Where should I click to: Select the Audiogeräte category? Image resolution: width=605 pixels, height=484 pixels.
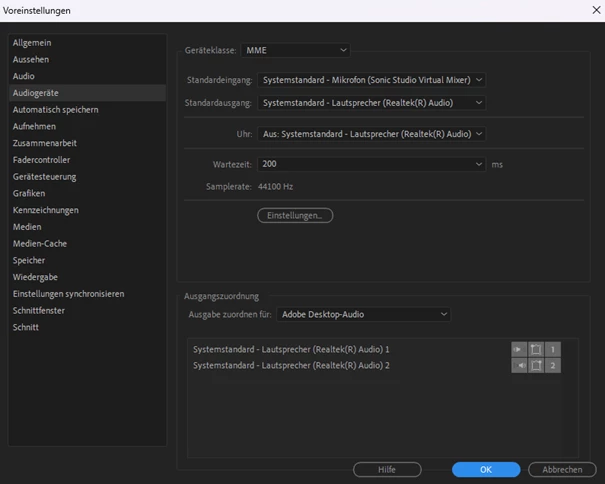point(88,93)
